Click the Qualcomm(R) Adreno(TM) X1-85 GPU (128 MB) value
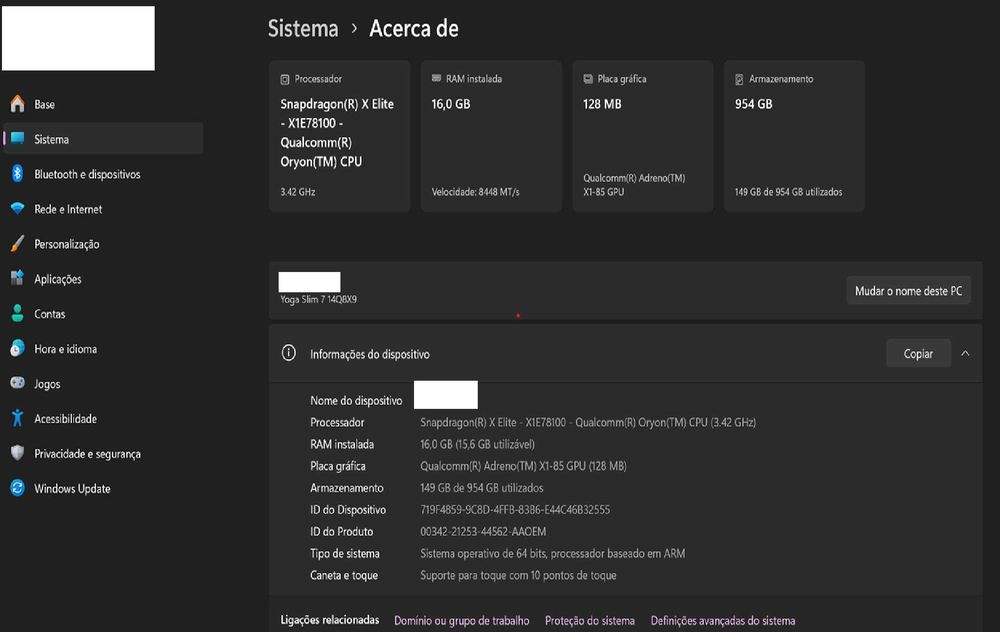Viewport: 1000px width, 632px height. [x=523, y=466]
